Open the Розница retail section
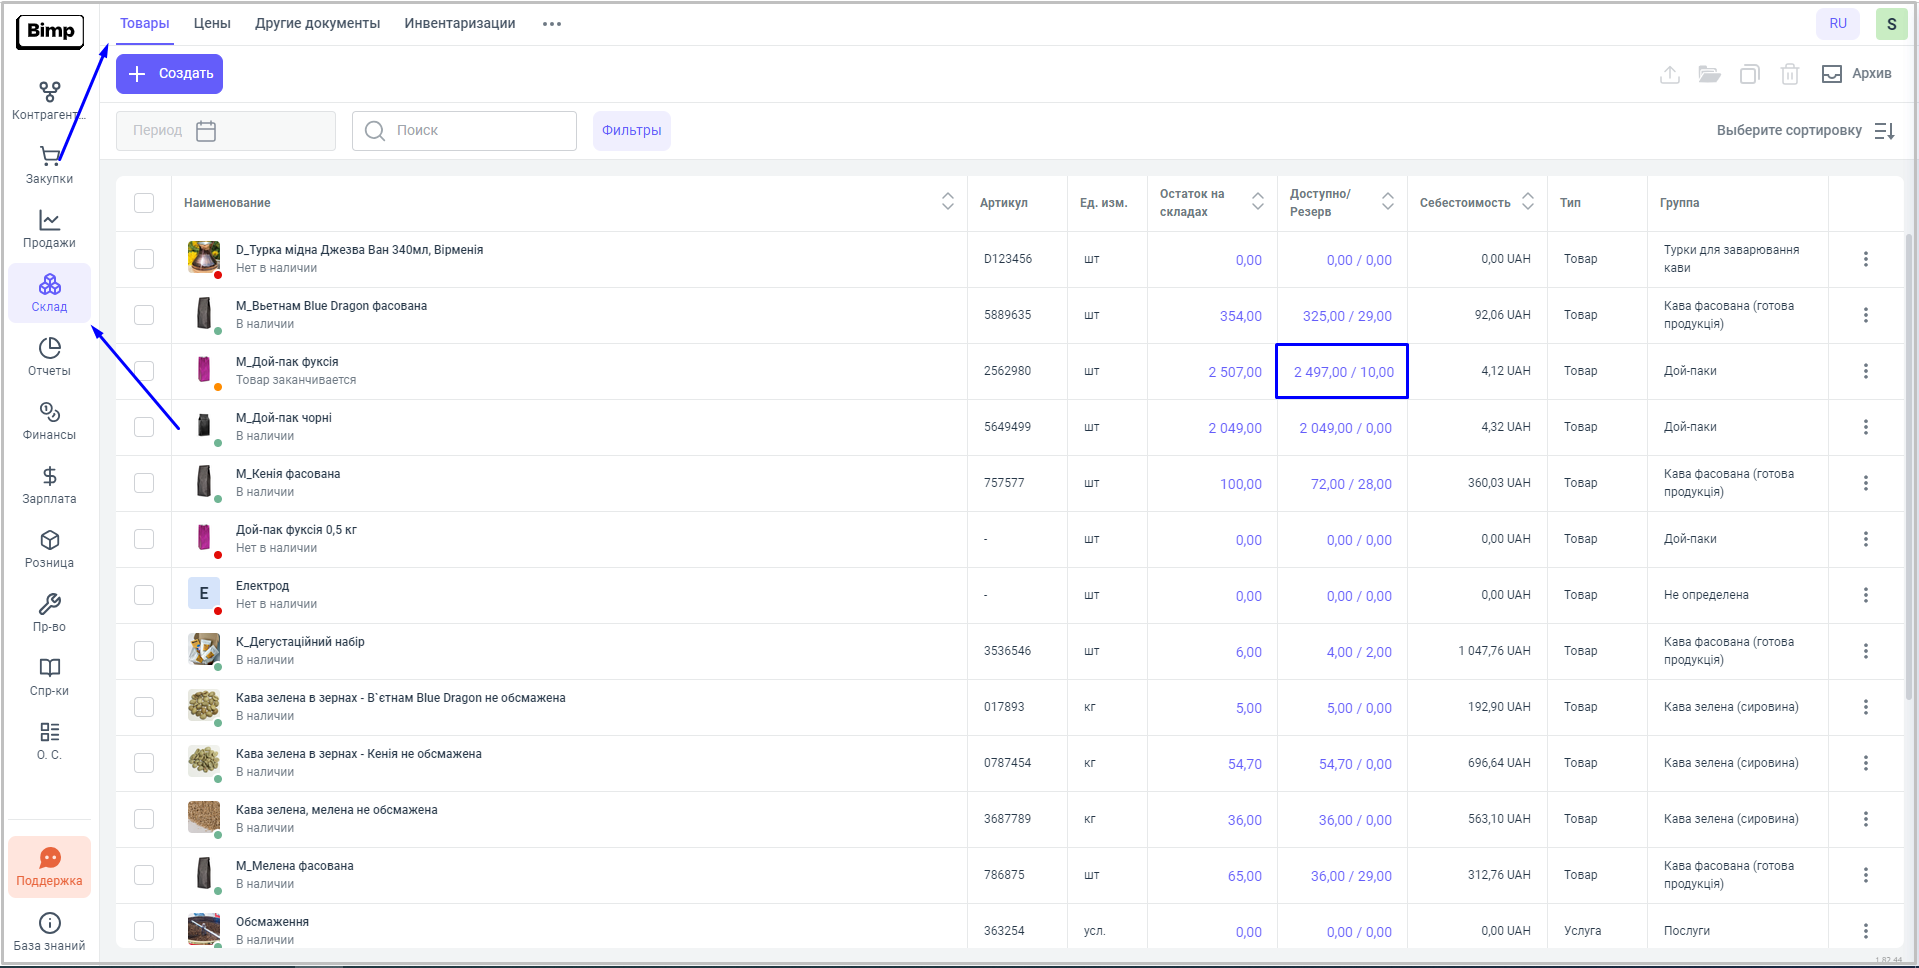This screenshot has height=968, width=1919. 49,549
